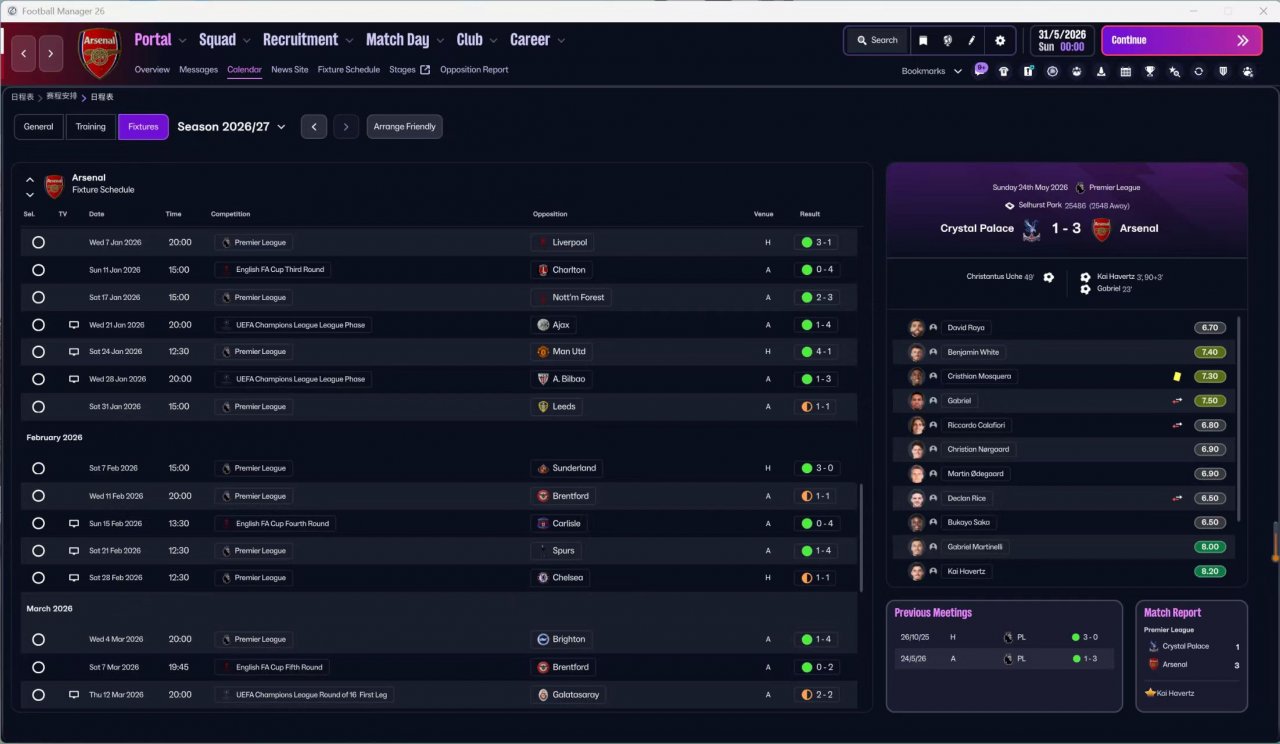Click the Arsenal crest in the header
This screenshot has width=1280, height=744.
100,53
